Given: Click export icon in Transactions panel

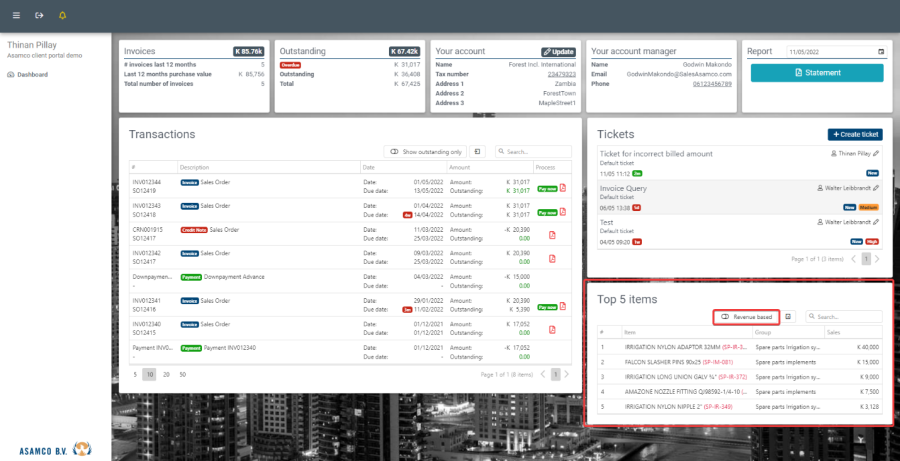Looking at the screenshot, I should point(478,151).
